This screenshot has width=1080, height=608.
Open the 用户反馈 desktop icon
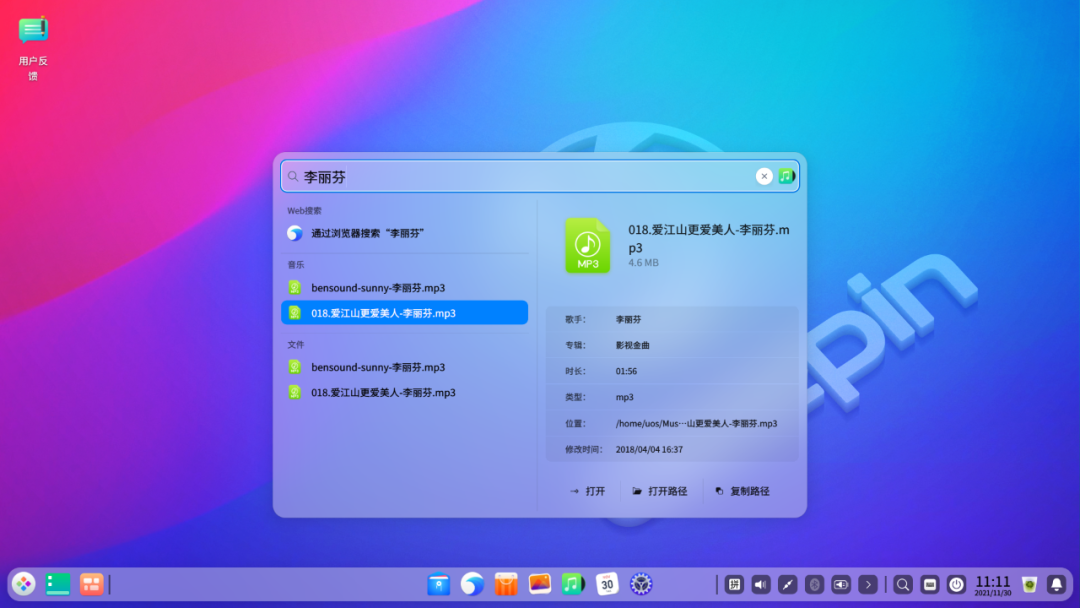(32, 47)
